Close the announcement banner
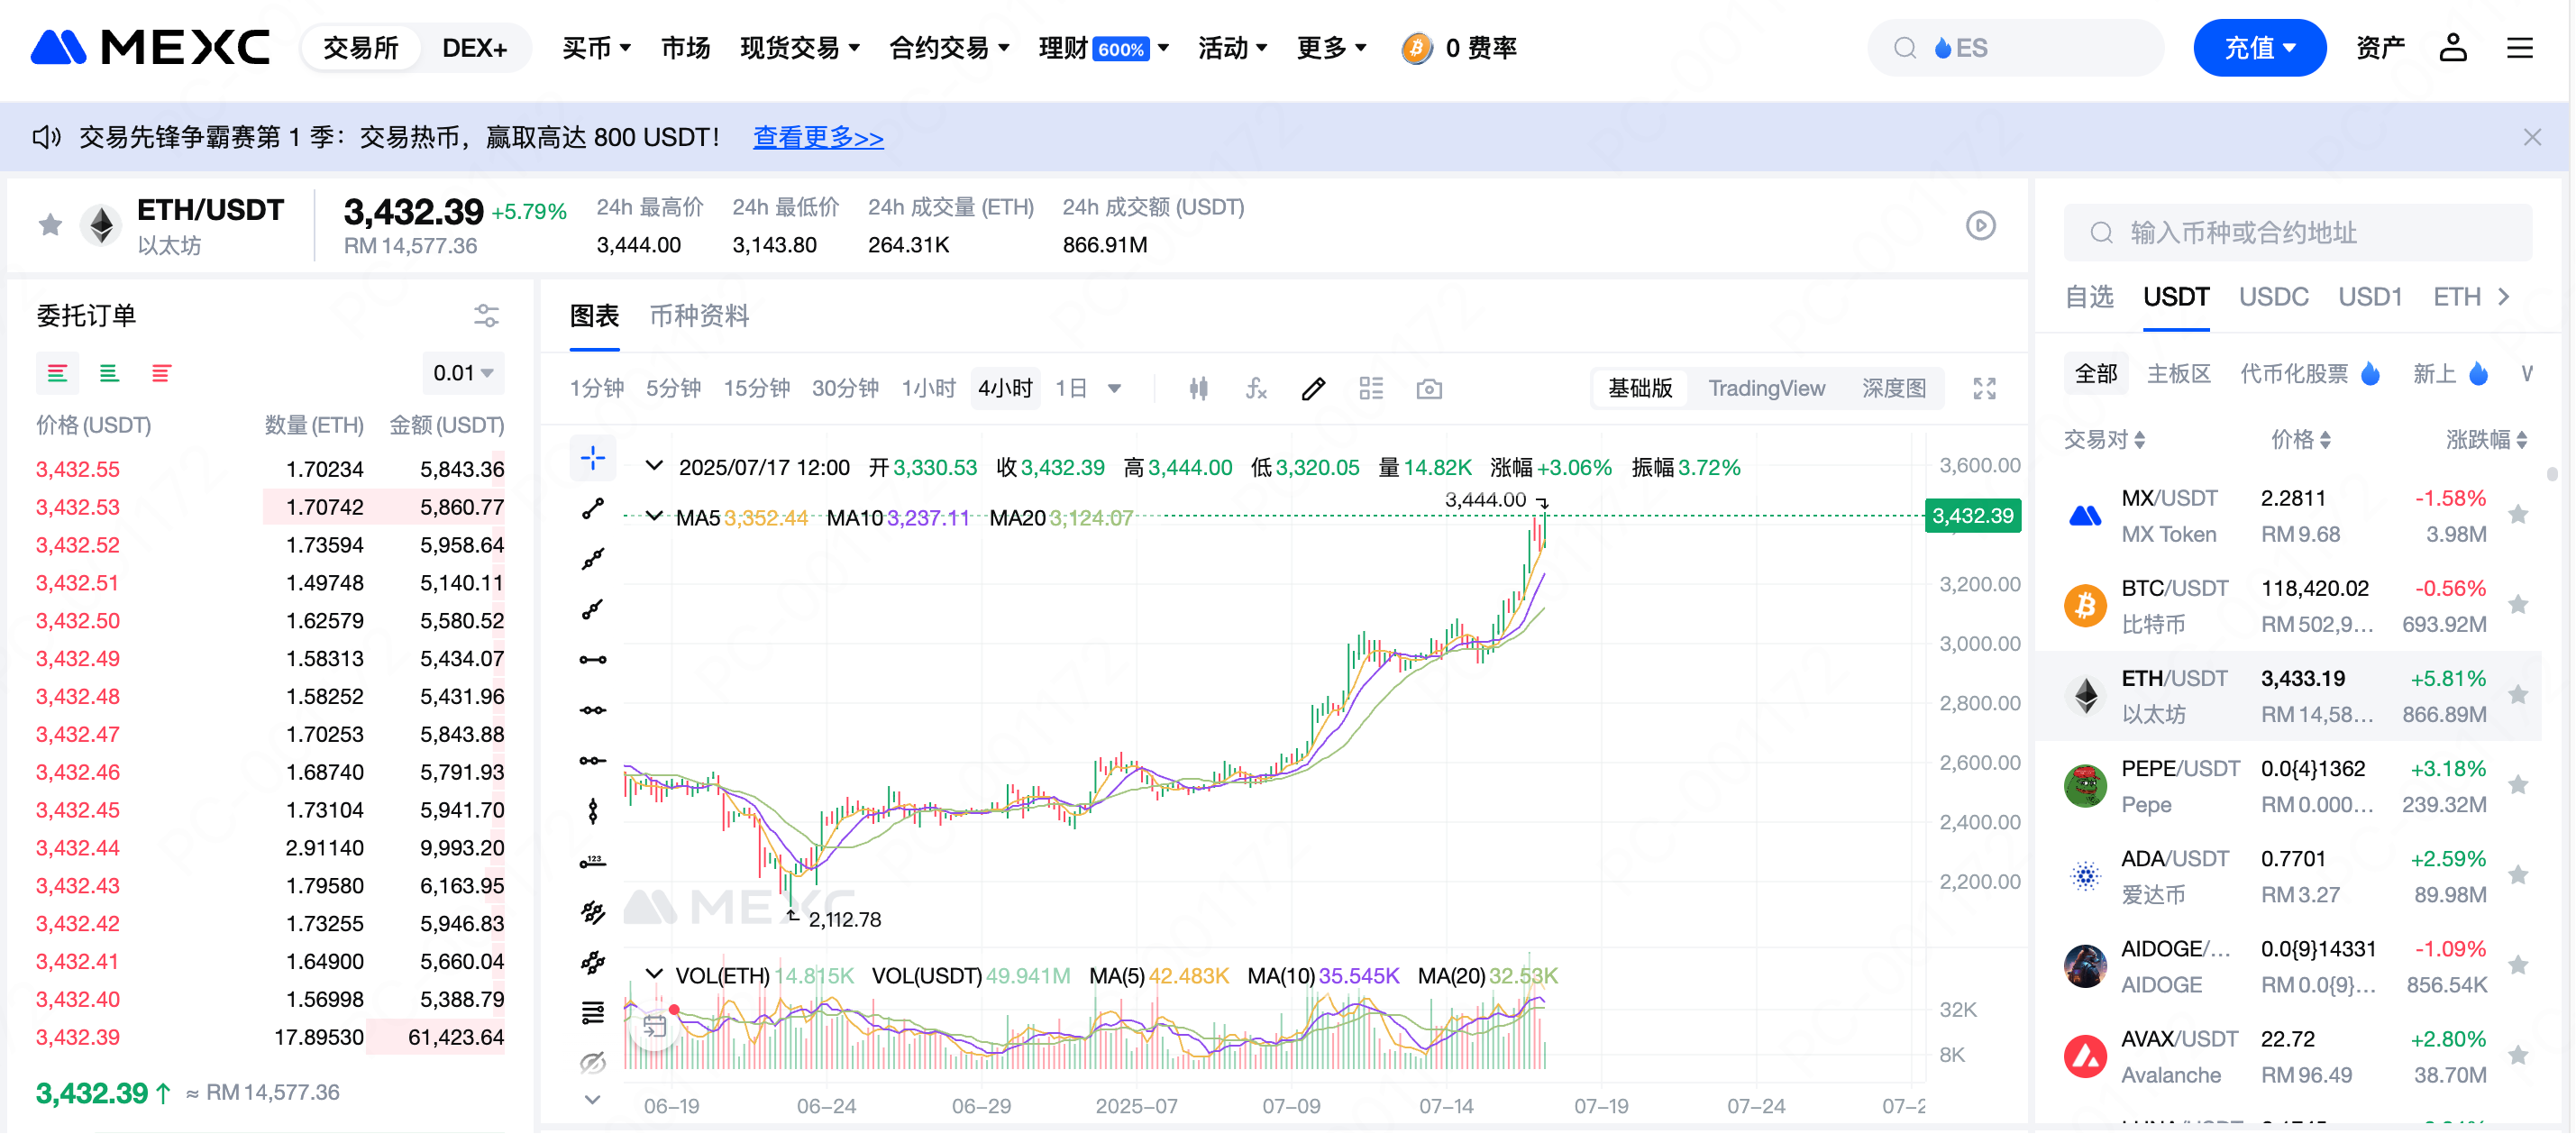2576x1134 pixels. click(x=2531, y=137)
